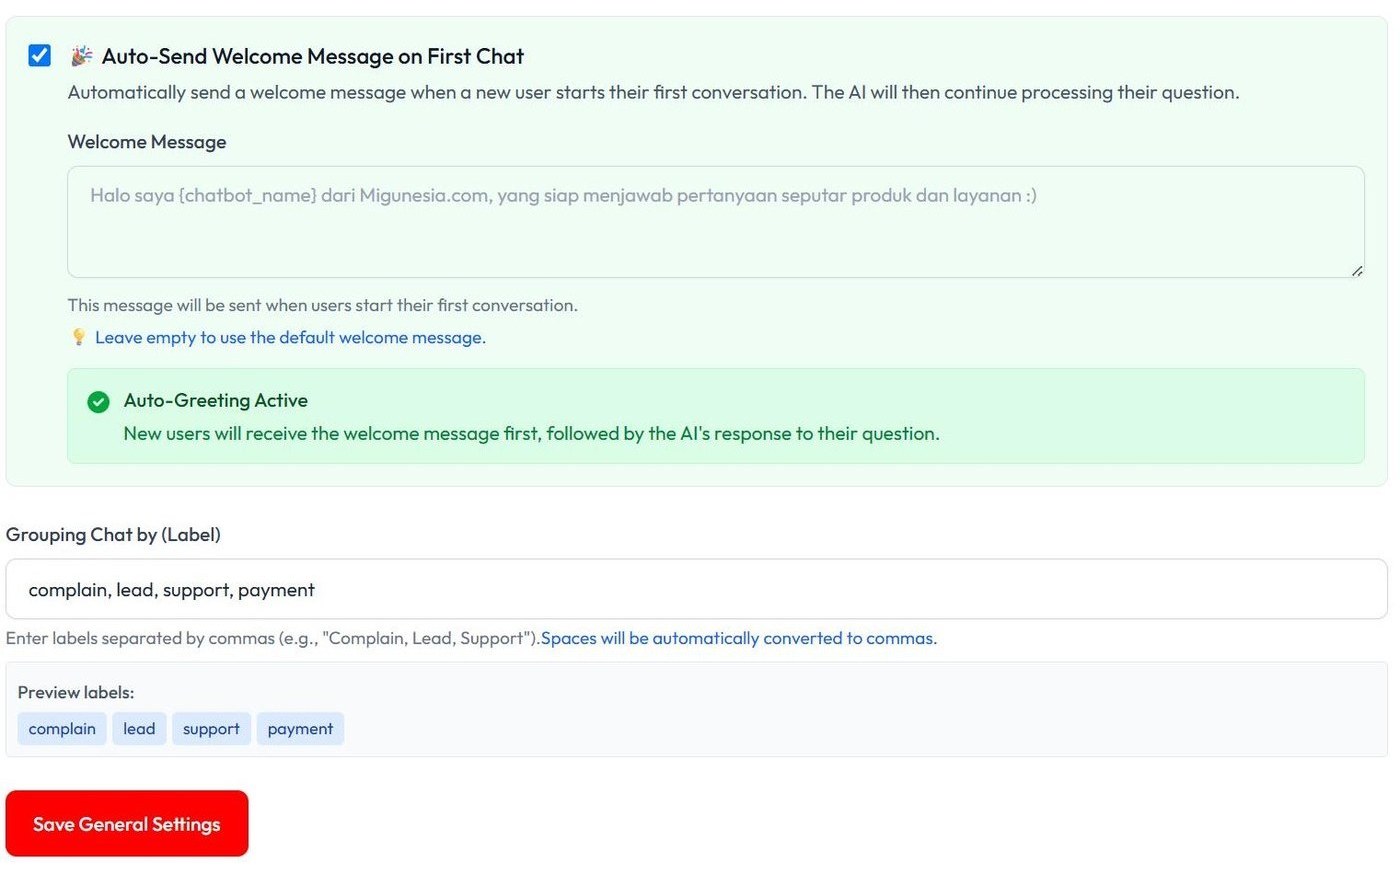Image resolution: width=1400 pixels, height=877 pixels.
Task: Save changes with Save General Settings button
Action: point(127,823)
